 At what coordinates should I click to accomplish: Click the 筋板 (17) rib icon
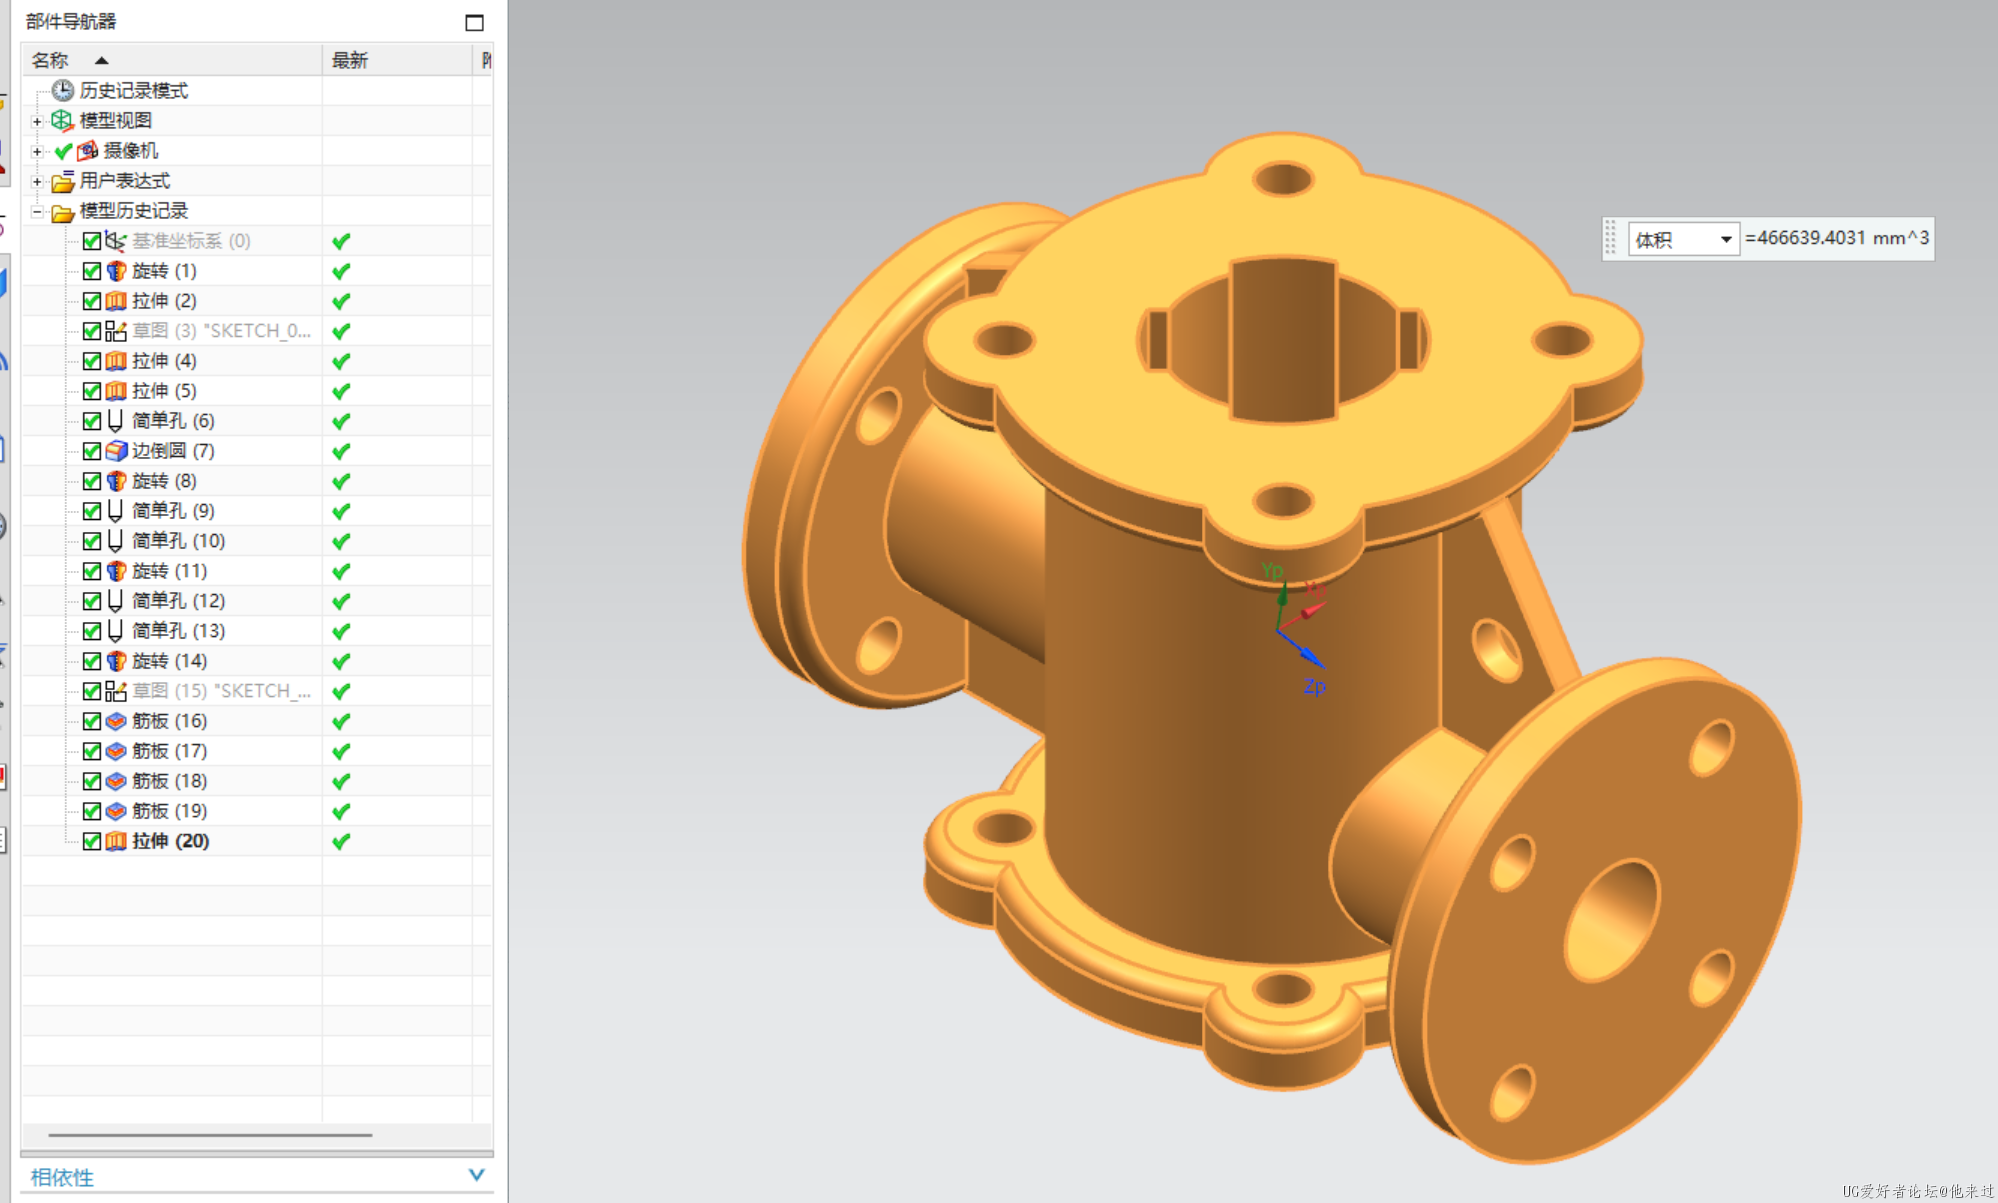(116, 751)
